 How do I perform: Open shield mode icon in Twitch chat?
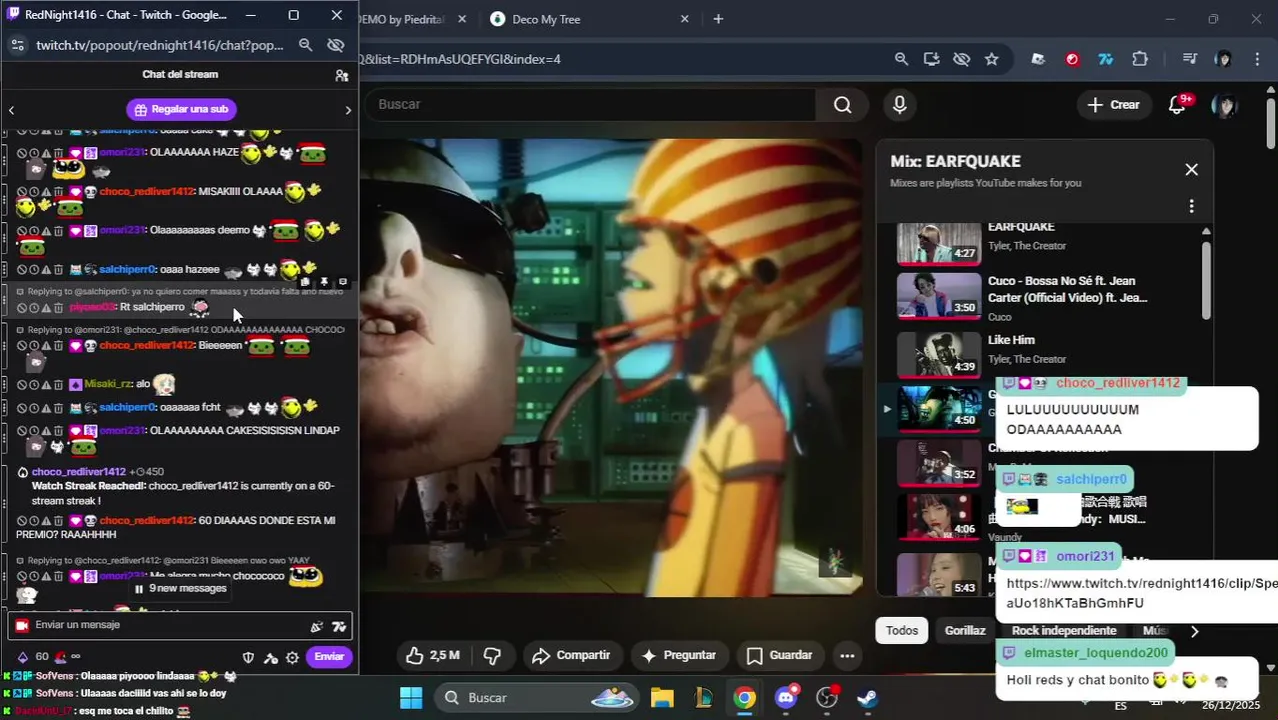click(x=249, y=657)
